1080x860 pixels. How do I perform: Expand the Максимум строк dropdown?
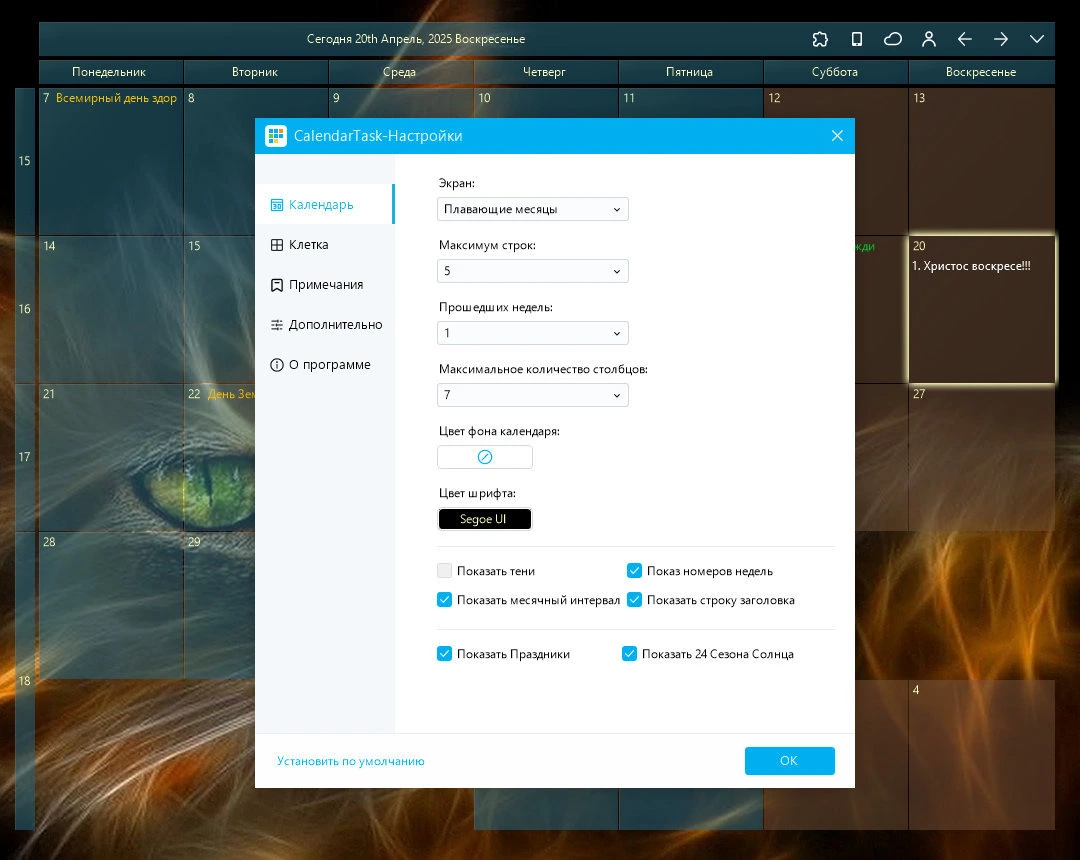(x=532, y=271)
